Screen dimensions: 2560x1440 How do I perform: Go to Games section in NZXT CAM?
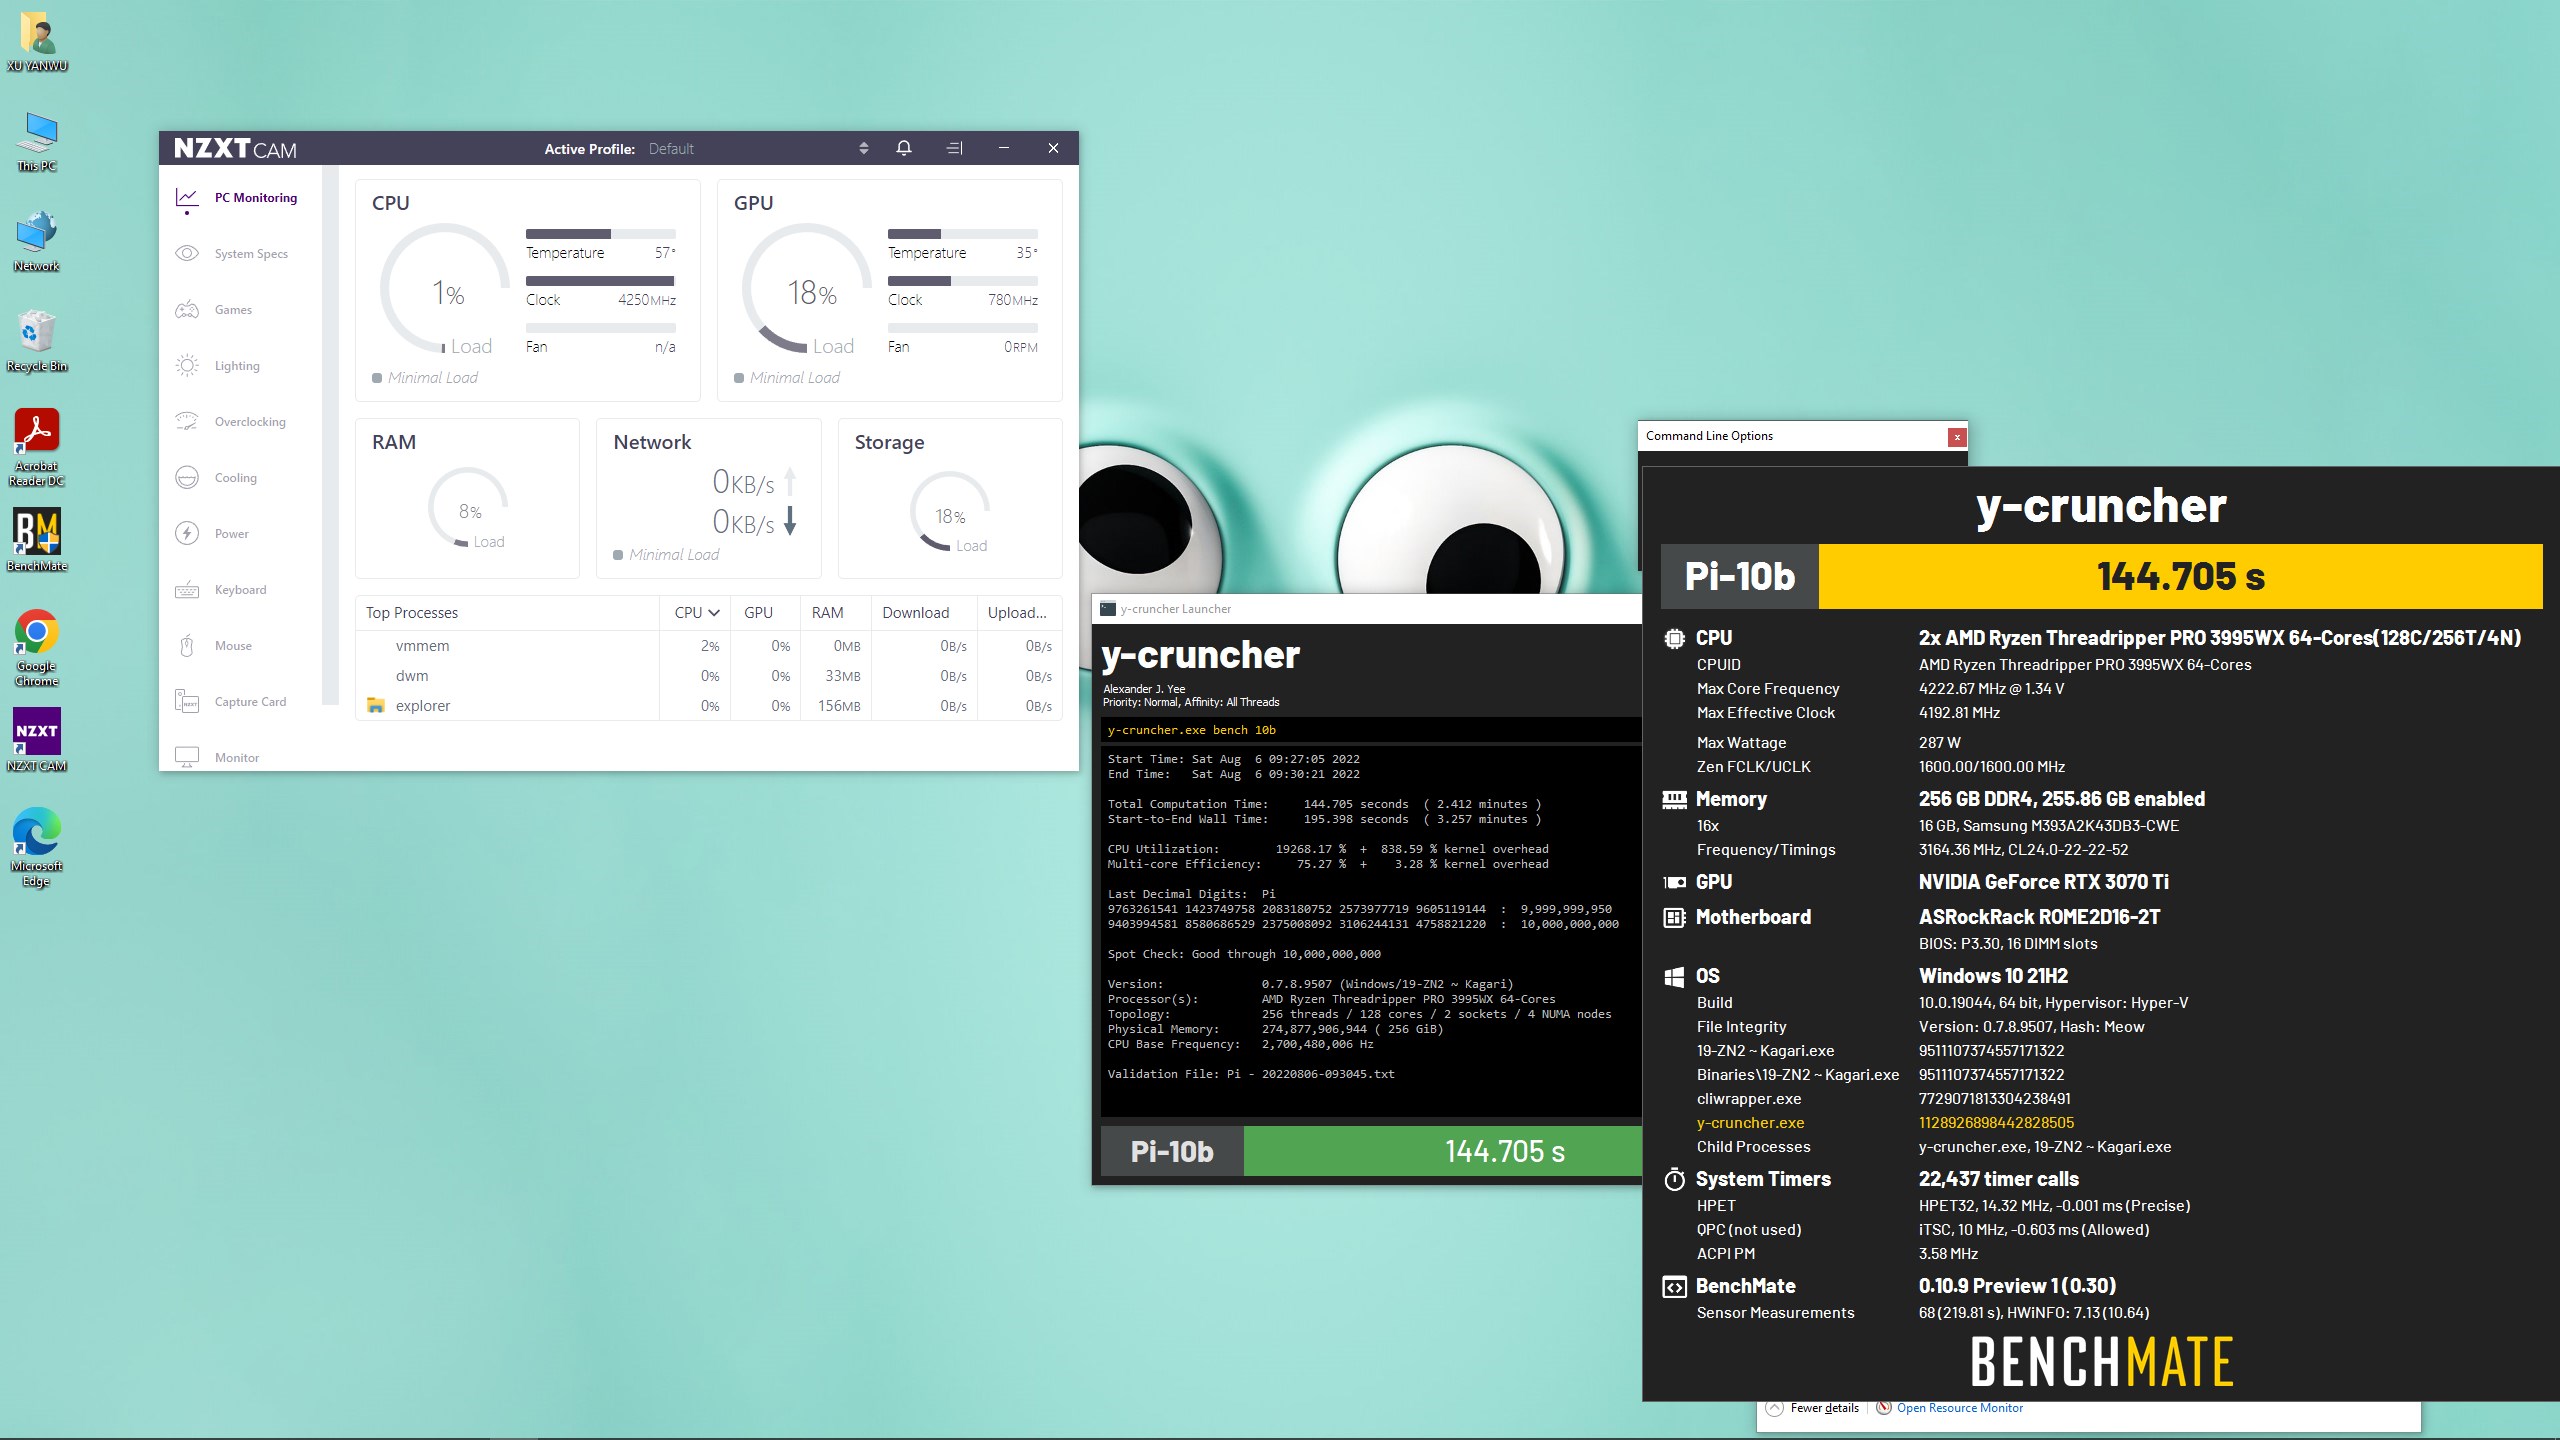tap(214, 310)
